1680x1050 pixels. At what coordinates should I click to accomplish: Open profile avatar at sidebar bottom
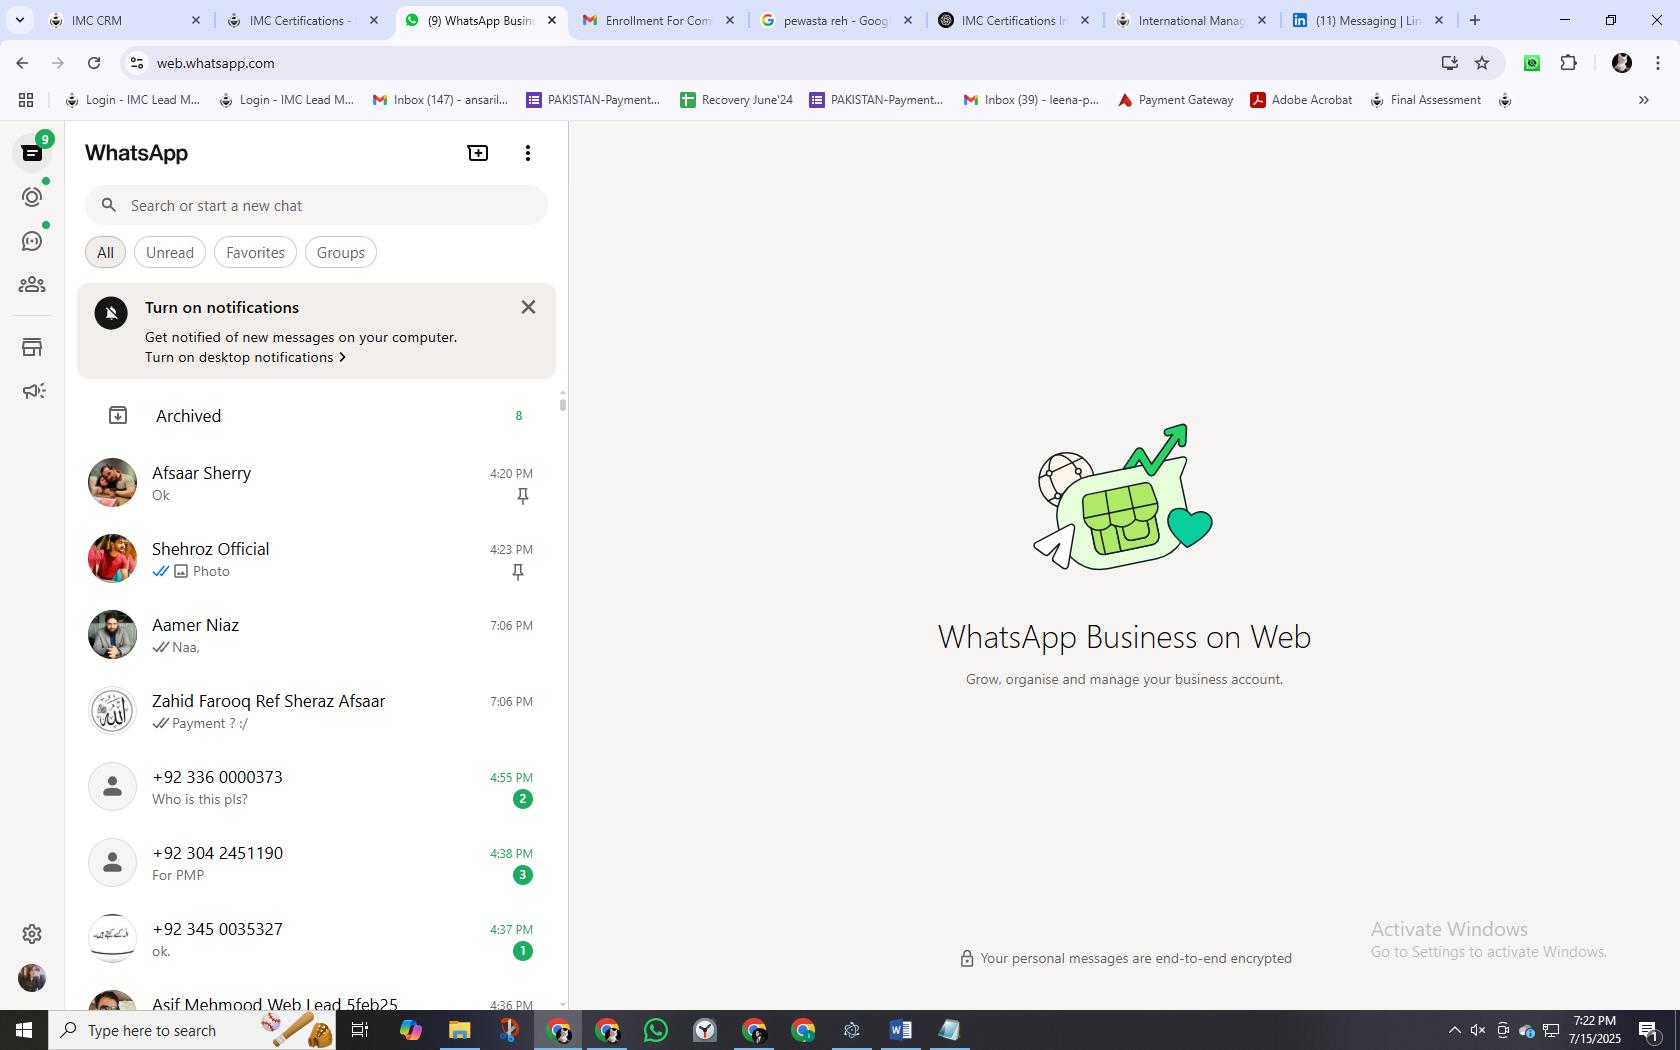[32, 978]
